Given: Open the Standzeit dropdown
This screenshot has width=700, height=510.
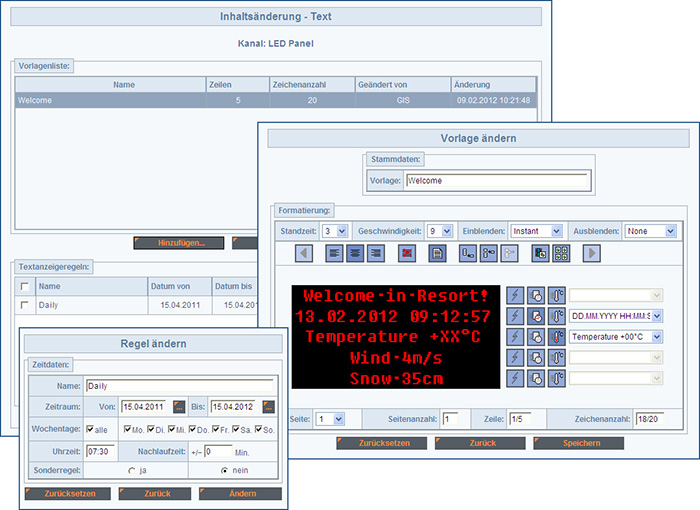Looking at the screenshot, I should [x=335, y=231].
